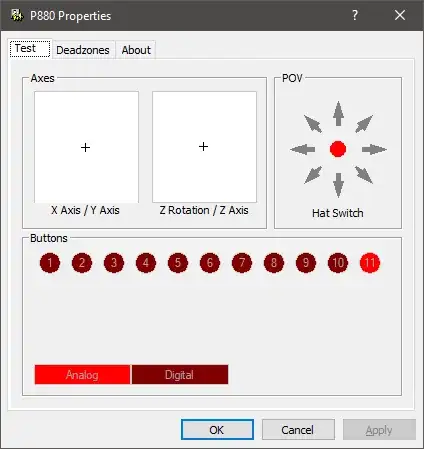
Task: Click the 'Buttons' group label
Action: coord(49,238)
